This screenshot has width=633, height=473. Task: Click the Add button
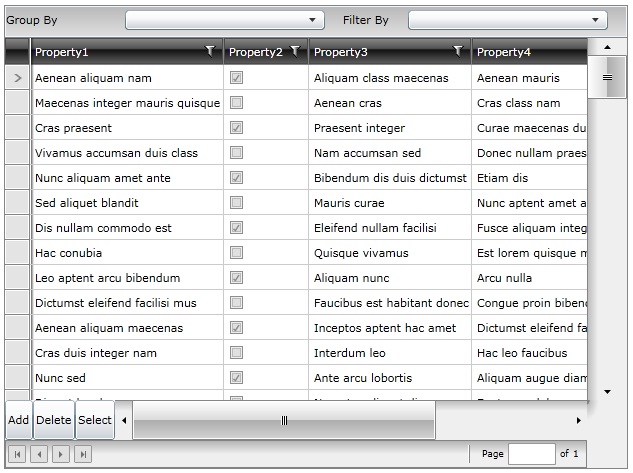[19, 420]
